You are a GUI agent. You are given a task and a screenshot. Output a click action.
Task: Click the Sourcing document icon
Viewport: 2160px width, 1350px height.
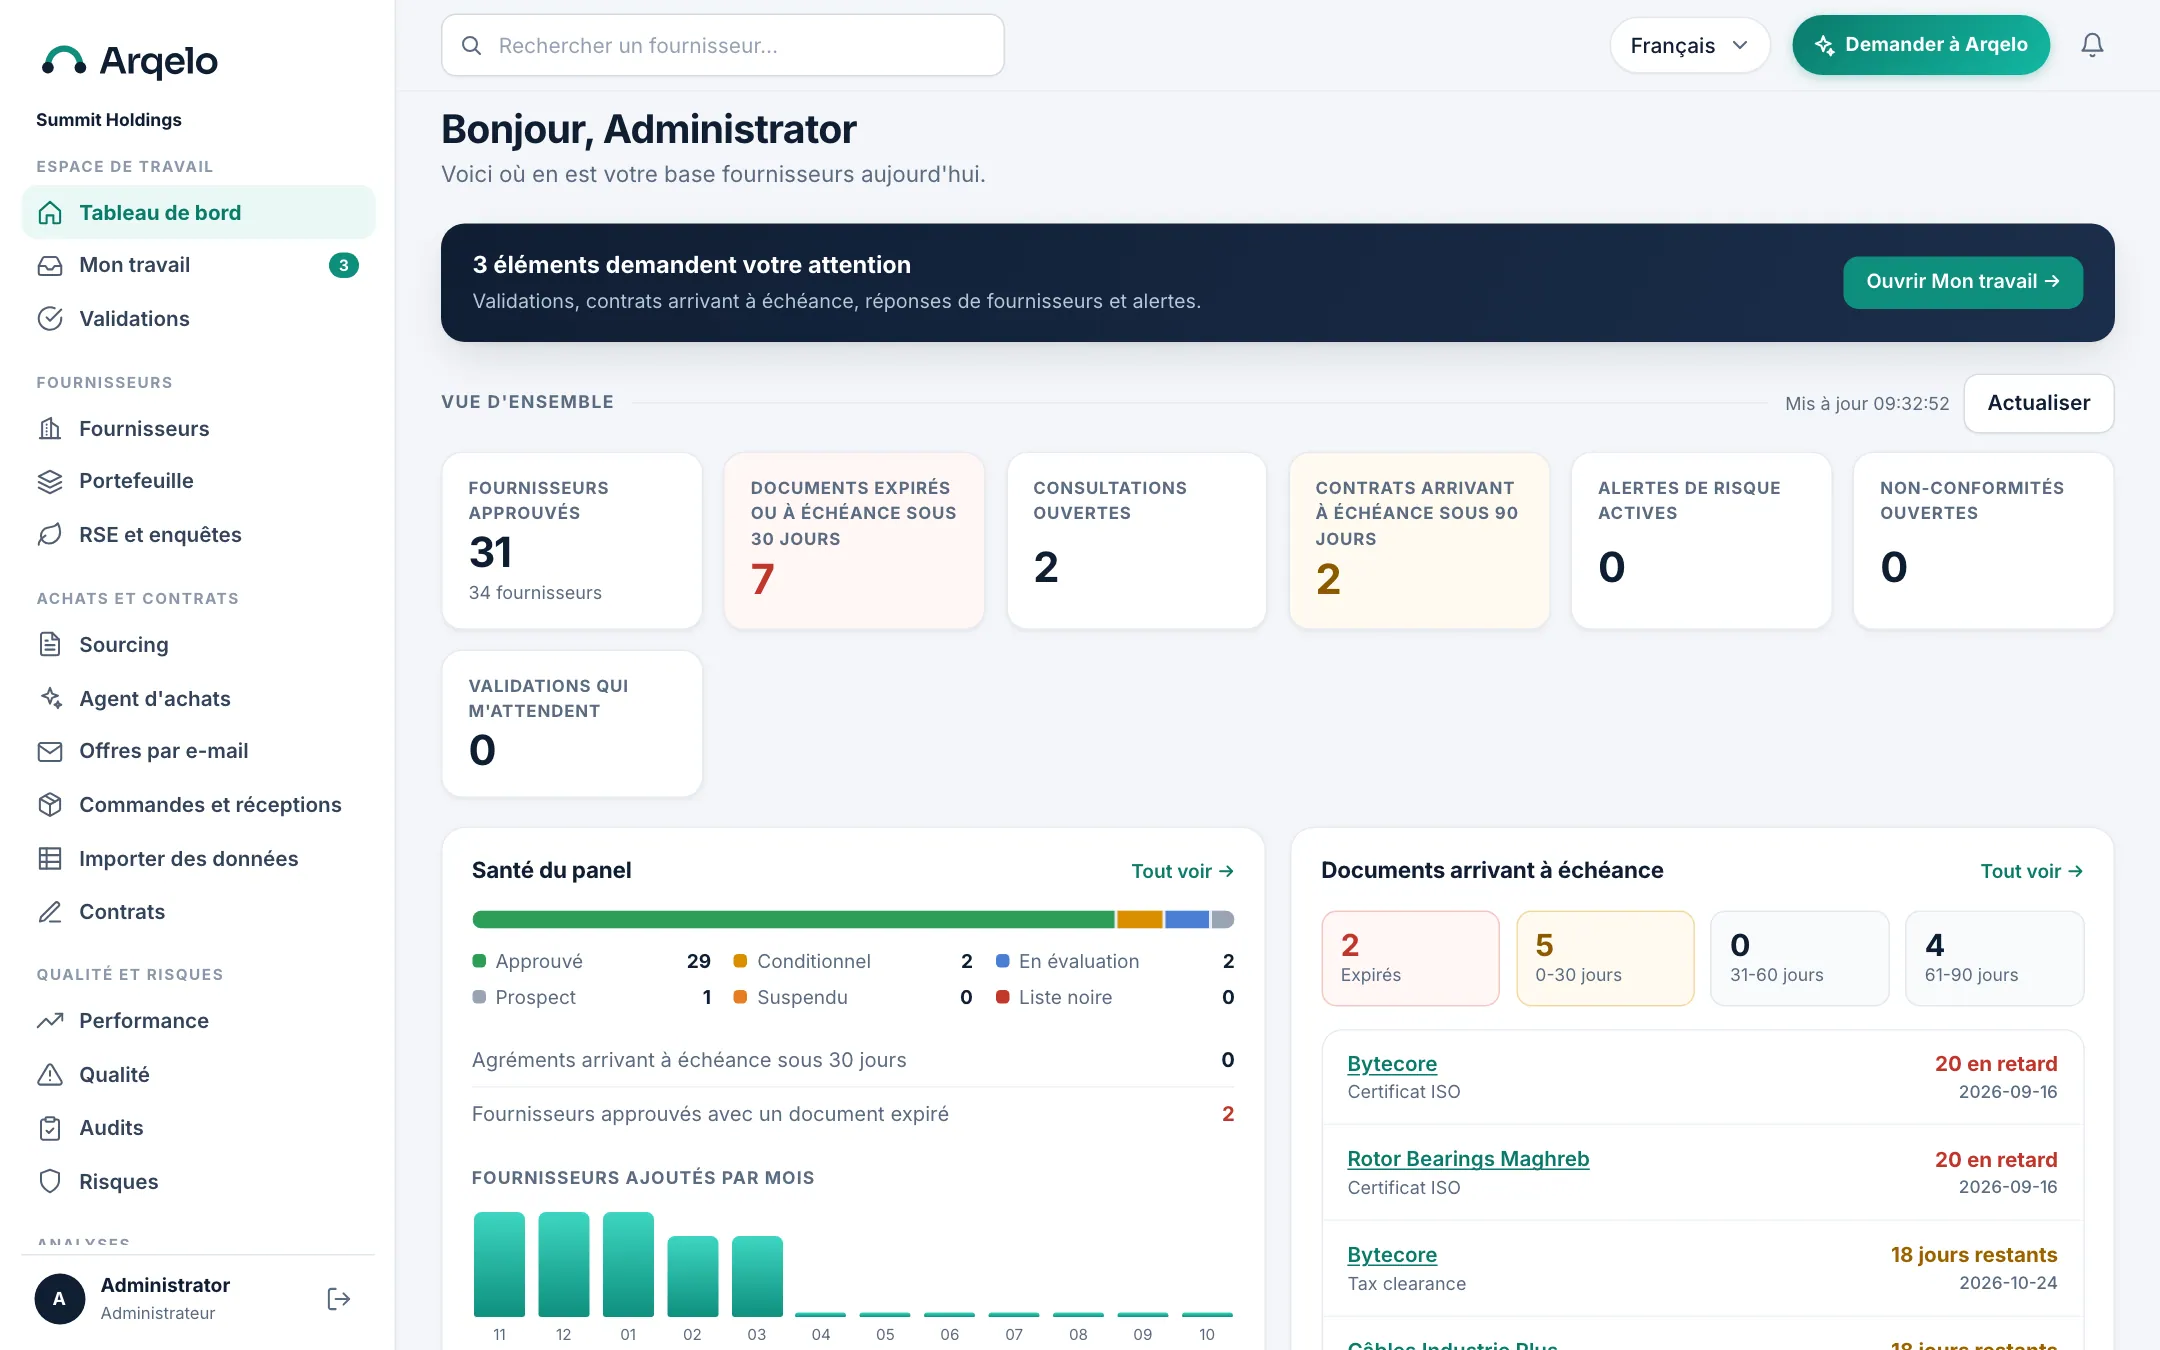tap(50, 645)
